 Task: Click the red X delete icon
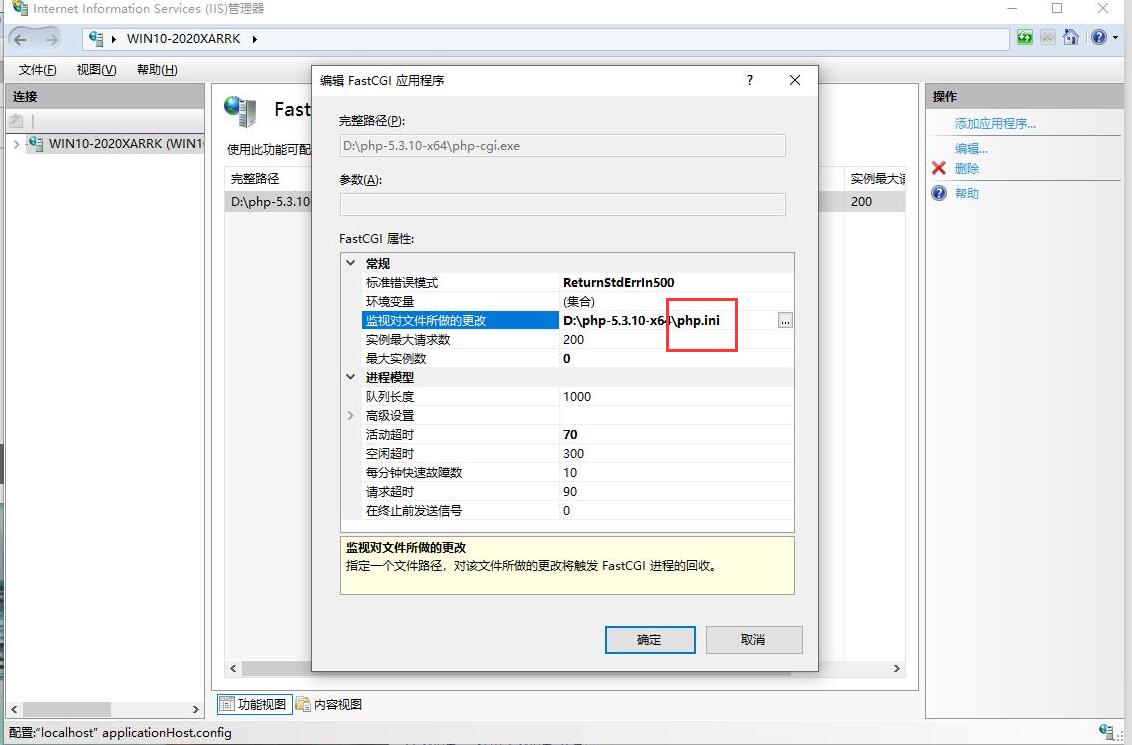[x=939, y=168]
